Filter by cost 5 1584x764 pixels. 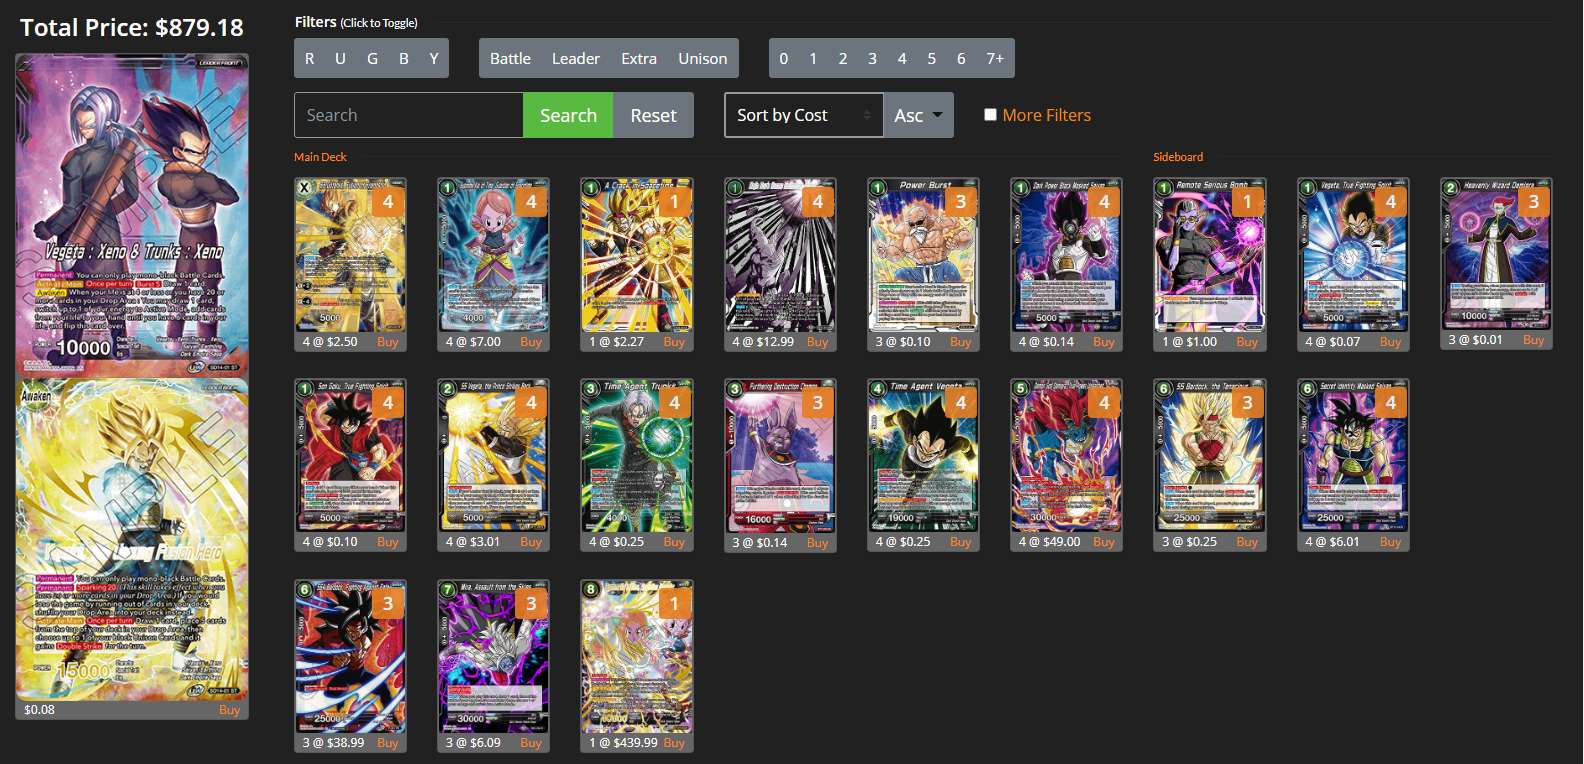932,59
